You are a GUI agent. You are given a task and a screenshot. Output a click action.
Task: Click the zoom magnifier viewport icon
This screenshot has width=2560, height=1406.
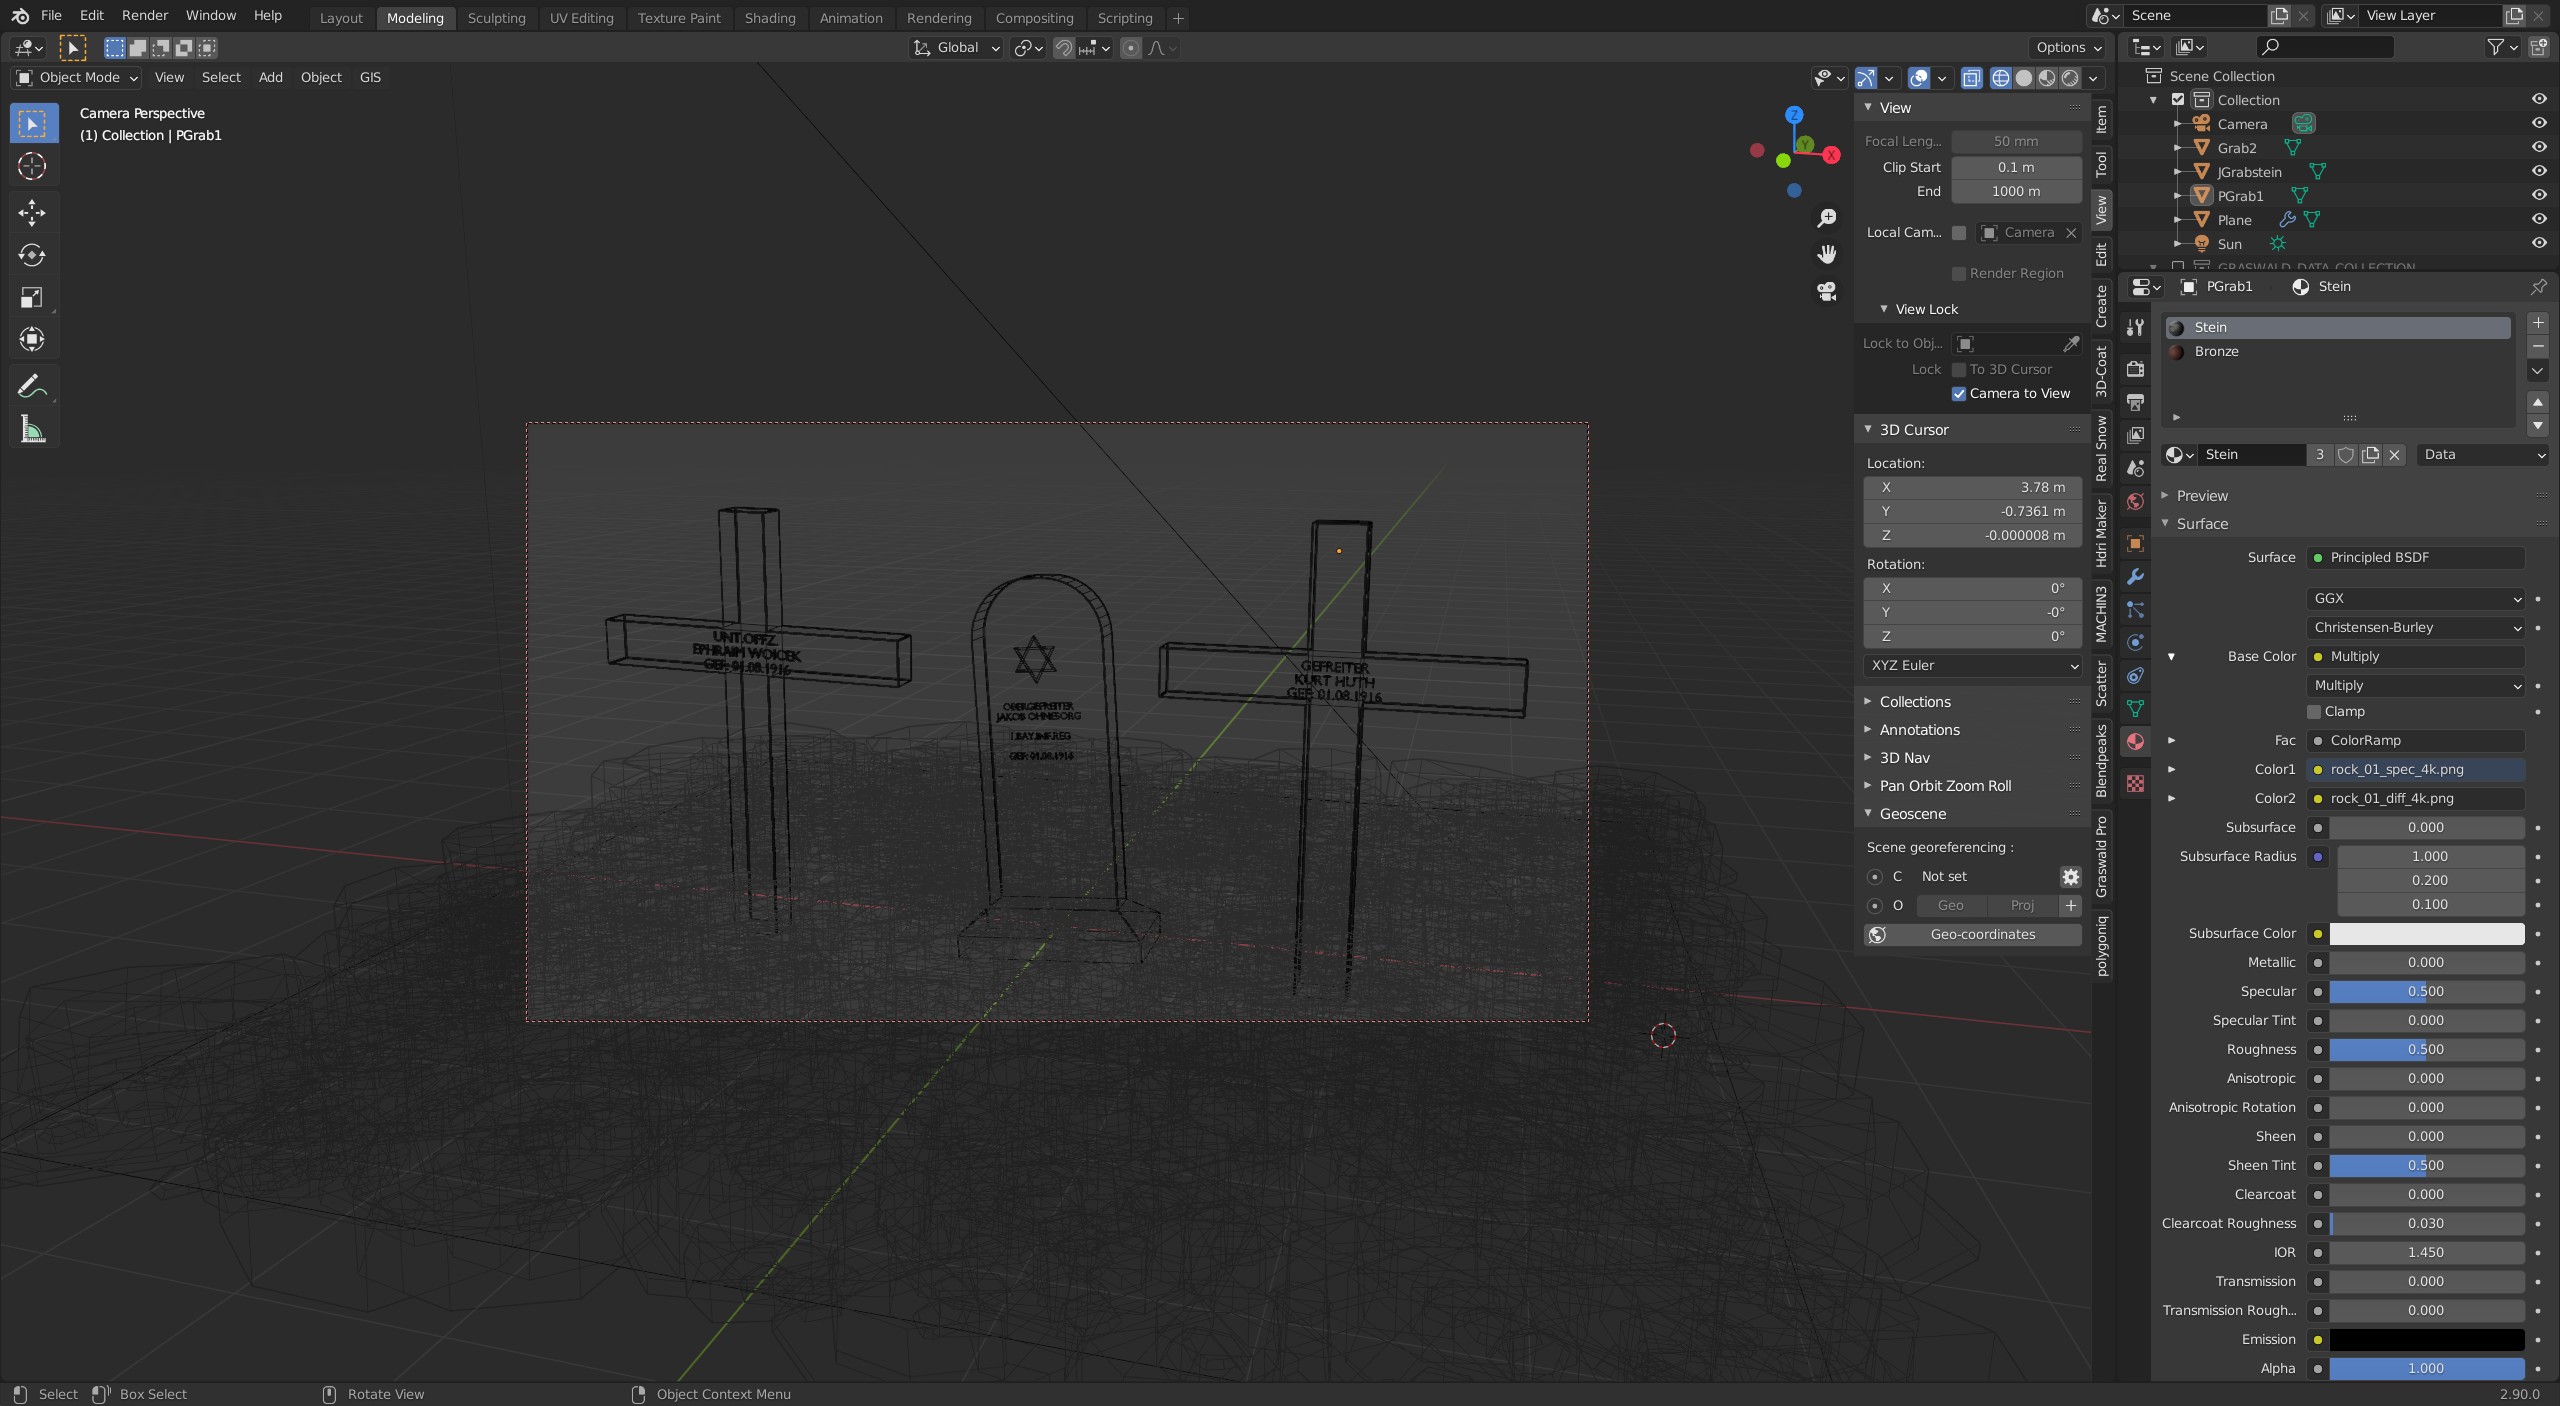(x=1827, y=218)
